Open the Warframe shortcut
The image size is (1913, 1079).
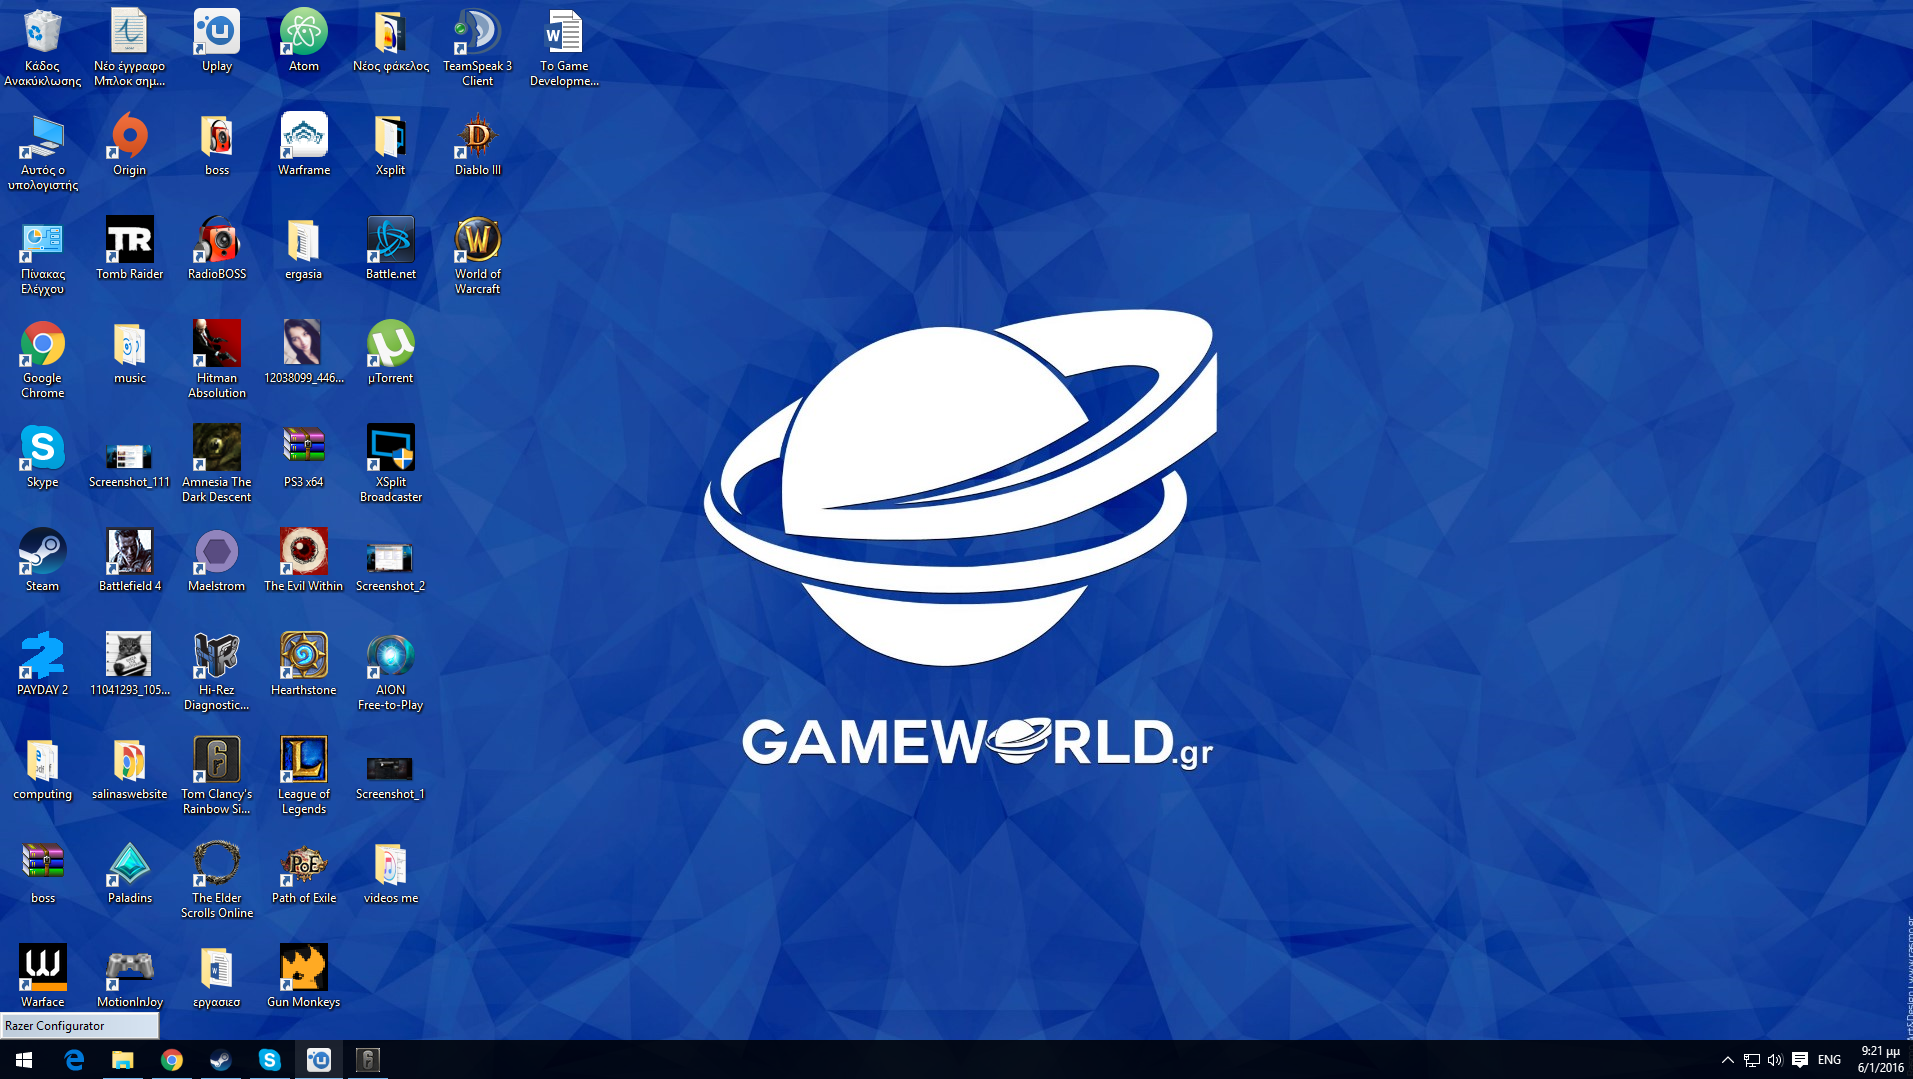[303, 144]
